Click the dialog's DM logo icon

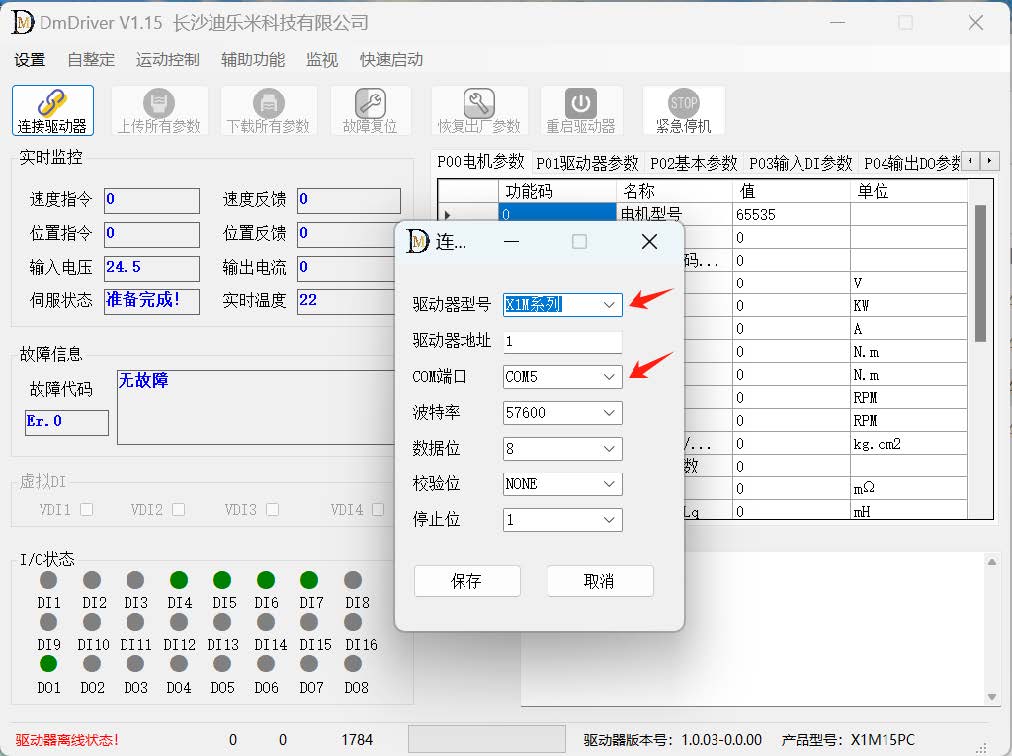pyautogui.click(x=418, y=241)
